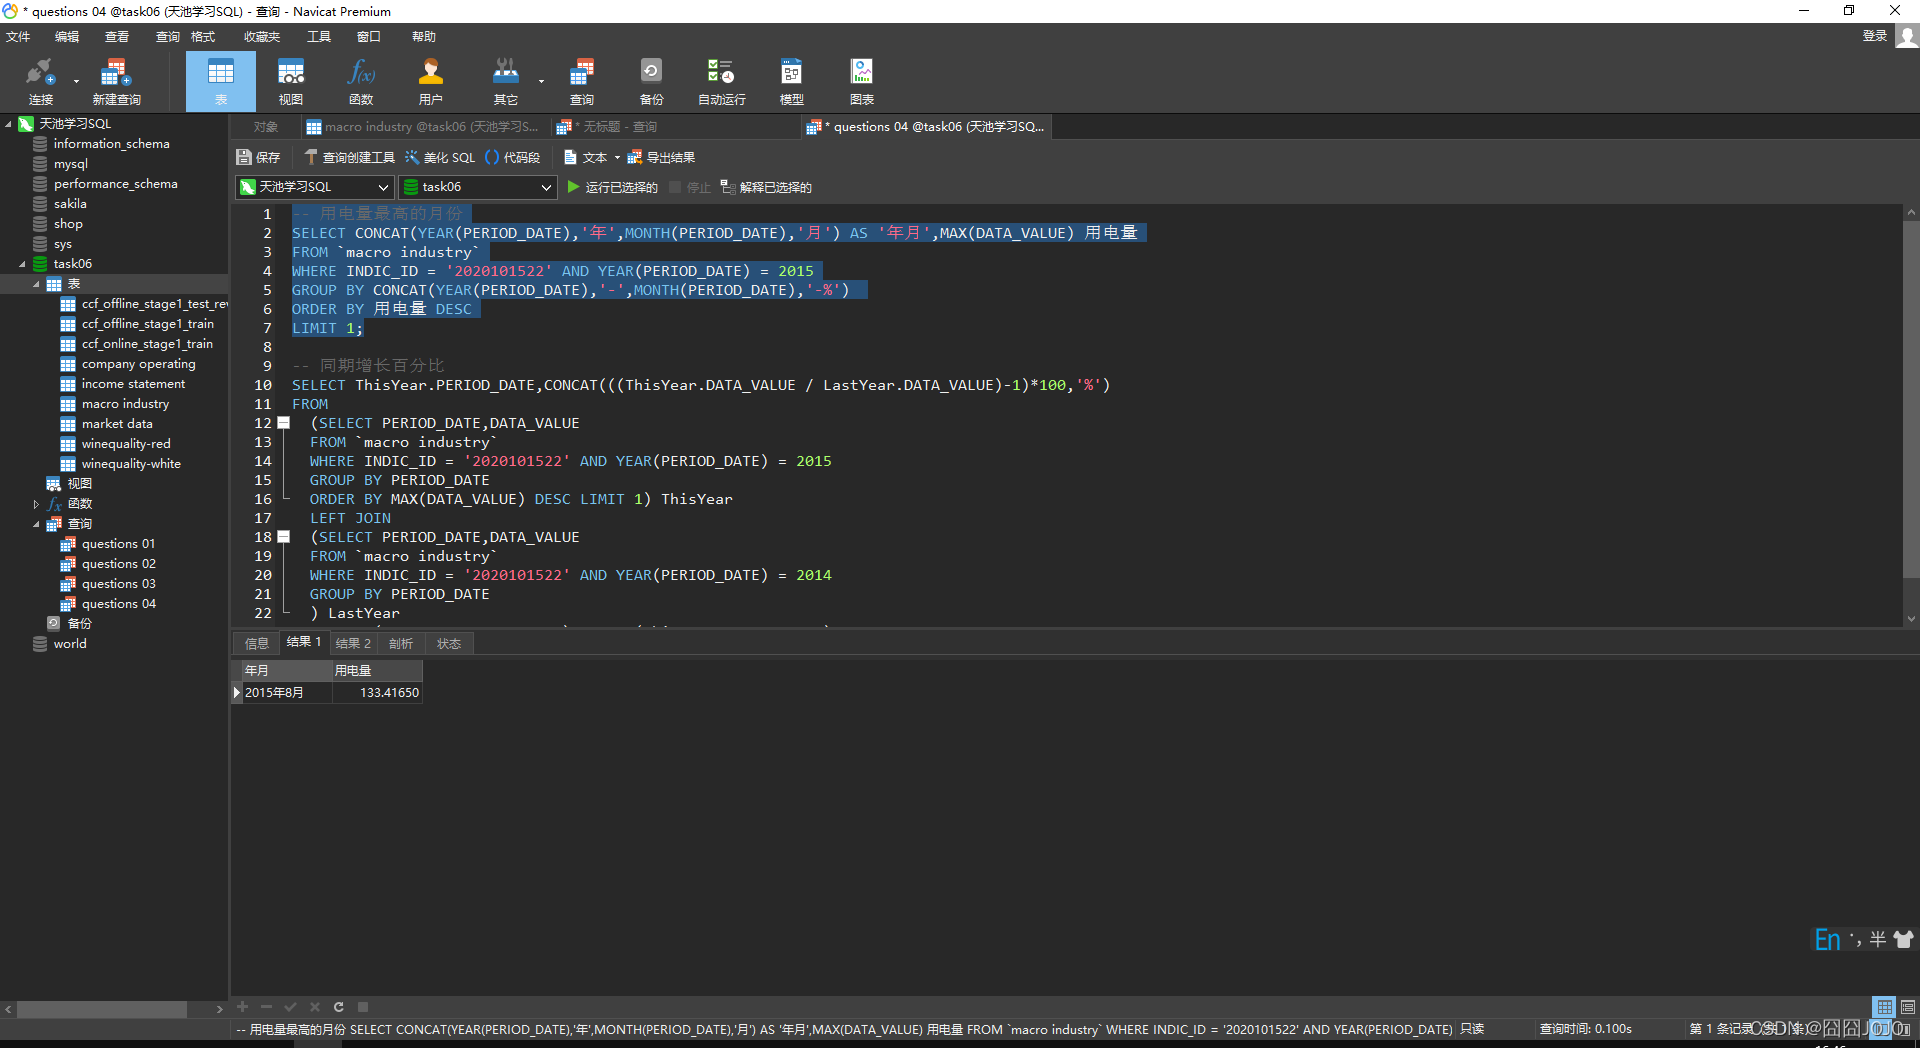
Task: Open the 自动运行 automation toolbar icon
Action: pyautogui.click(x=721, y=81)
